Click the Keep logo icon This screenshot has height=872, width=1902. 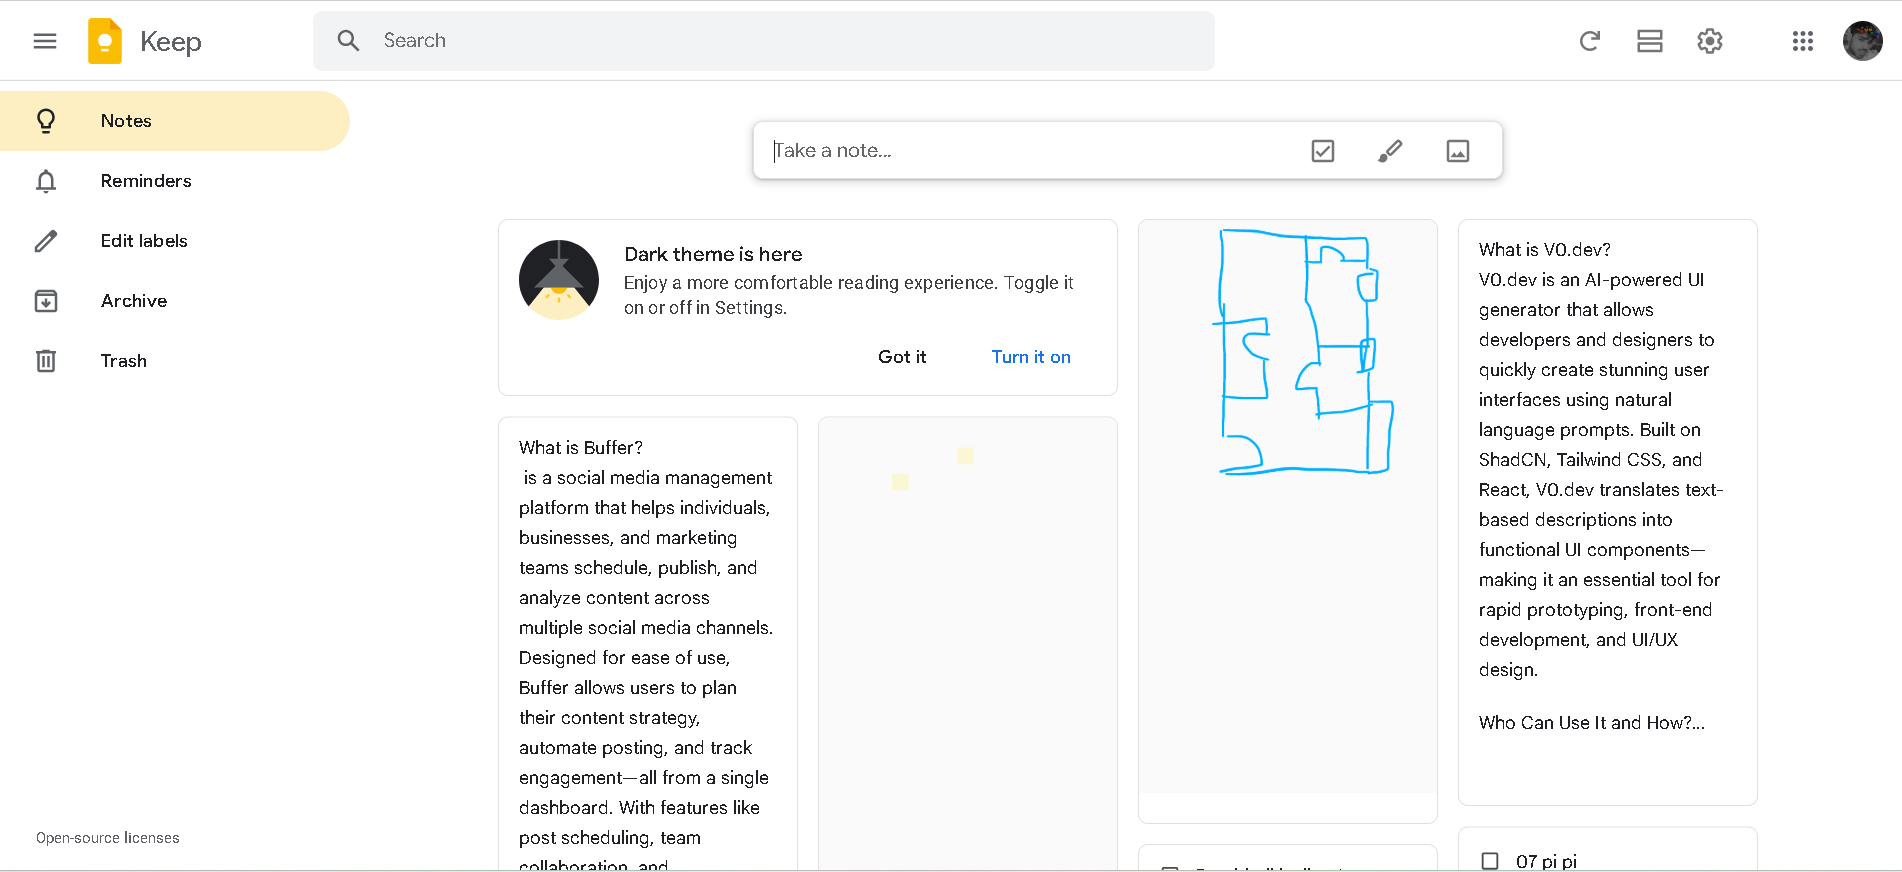pos(105,41)
